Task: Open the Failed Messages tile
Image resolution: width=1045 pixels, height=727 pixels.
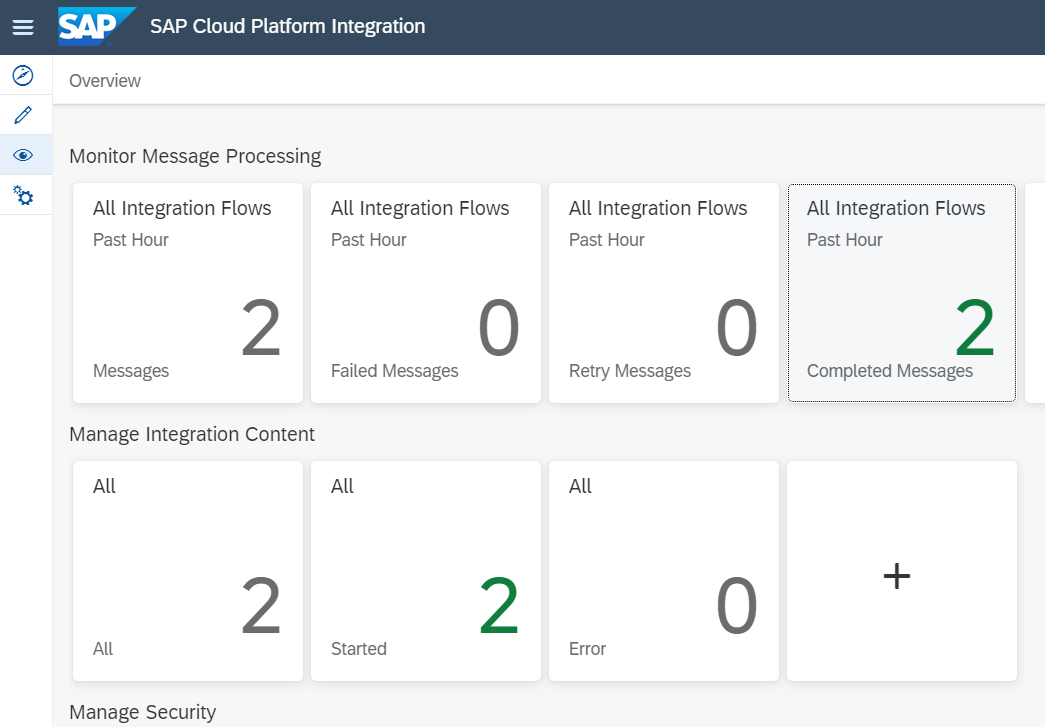Action: pyautogui.click(x=426, y=293)
